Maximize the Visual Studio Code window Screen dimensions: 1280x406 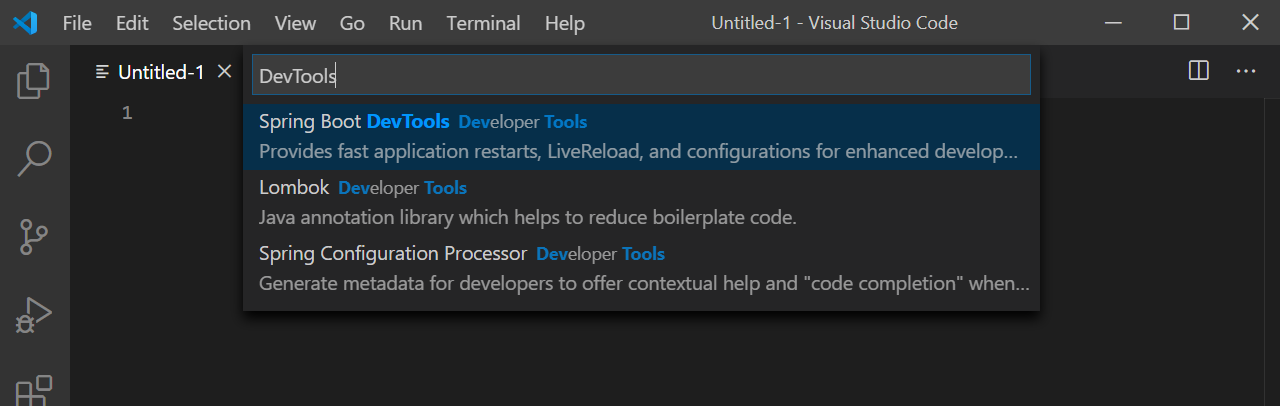[1181, 22]
